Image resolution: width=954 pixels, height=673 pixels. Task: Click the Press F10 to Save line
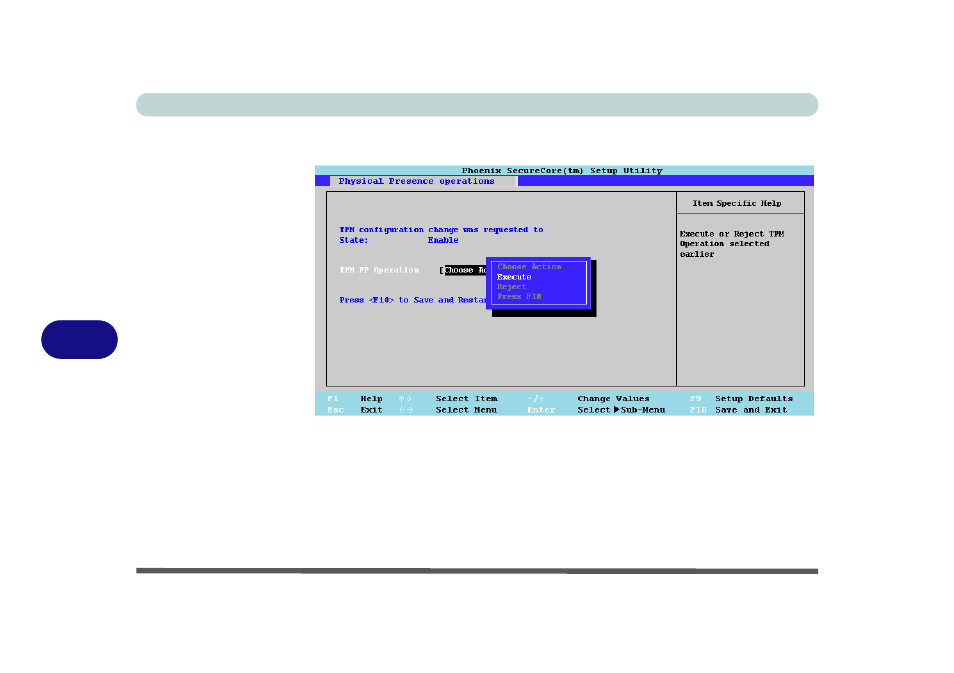click(413, 300)
